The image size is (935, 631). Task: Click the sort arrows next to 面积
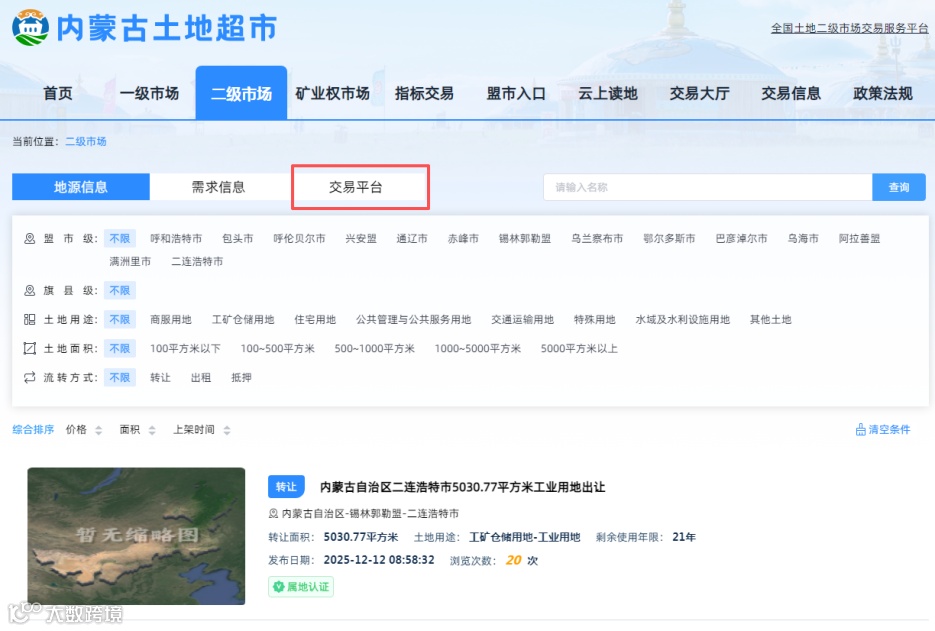point(154,428)
